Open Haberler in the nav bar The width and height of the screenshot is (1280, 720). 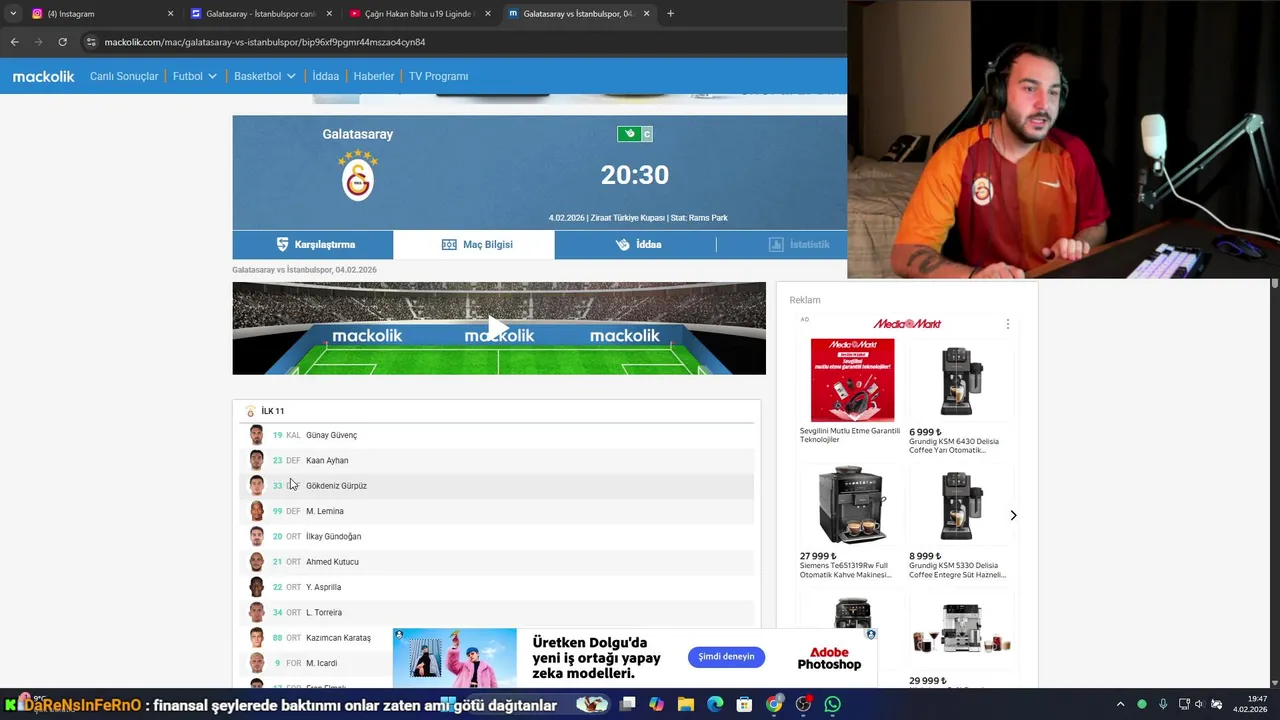(x=374, y=76)
